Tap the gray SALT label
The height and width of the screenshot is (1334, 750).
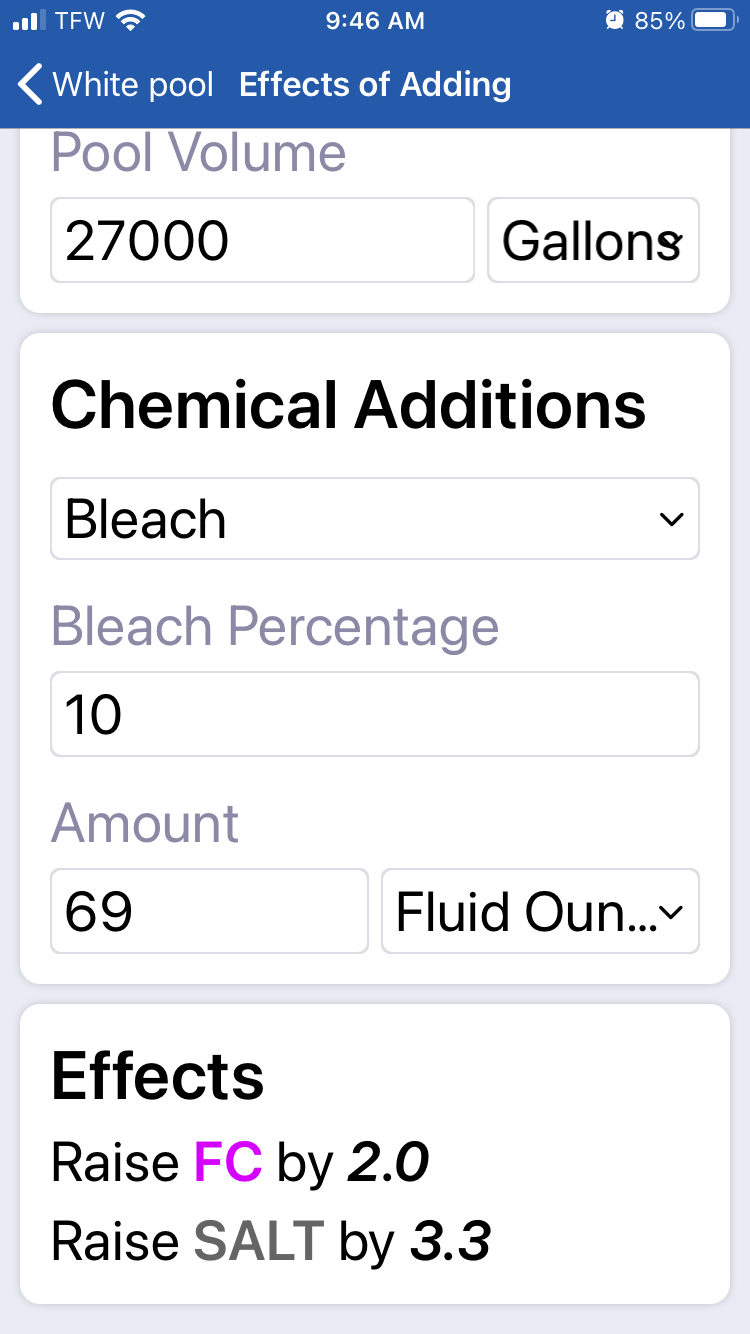[259, 1241]
